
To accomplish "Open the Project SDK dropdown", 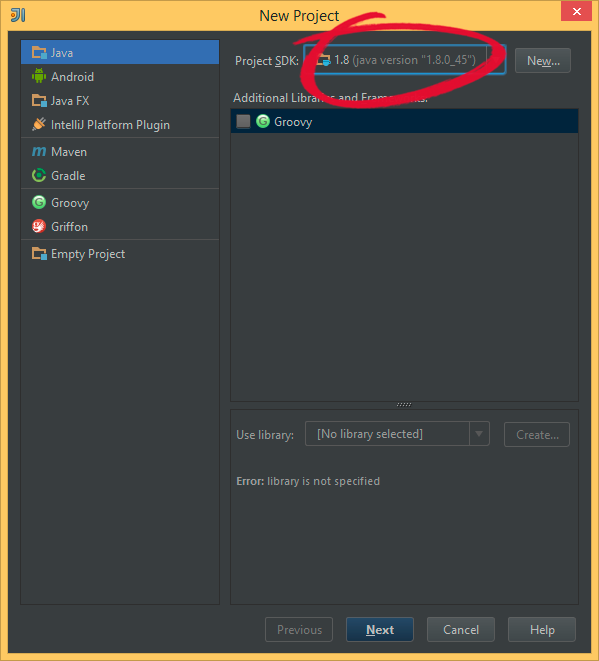I will coord(405,60).
